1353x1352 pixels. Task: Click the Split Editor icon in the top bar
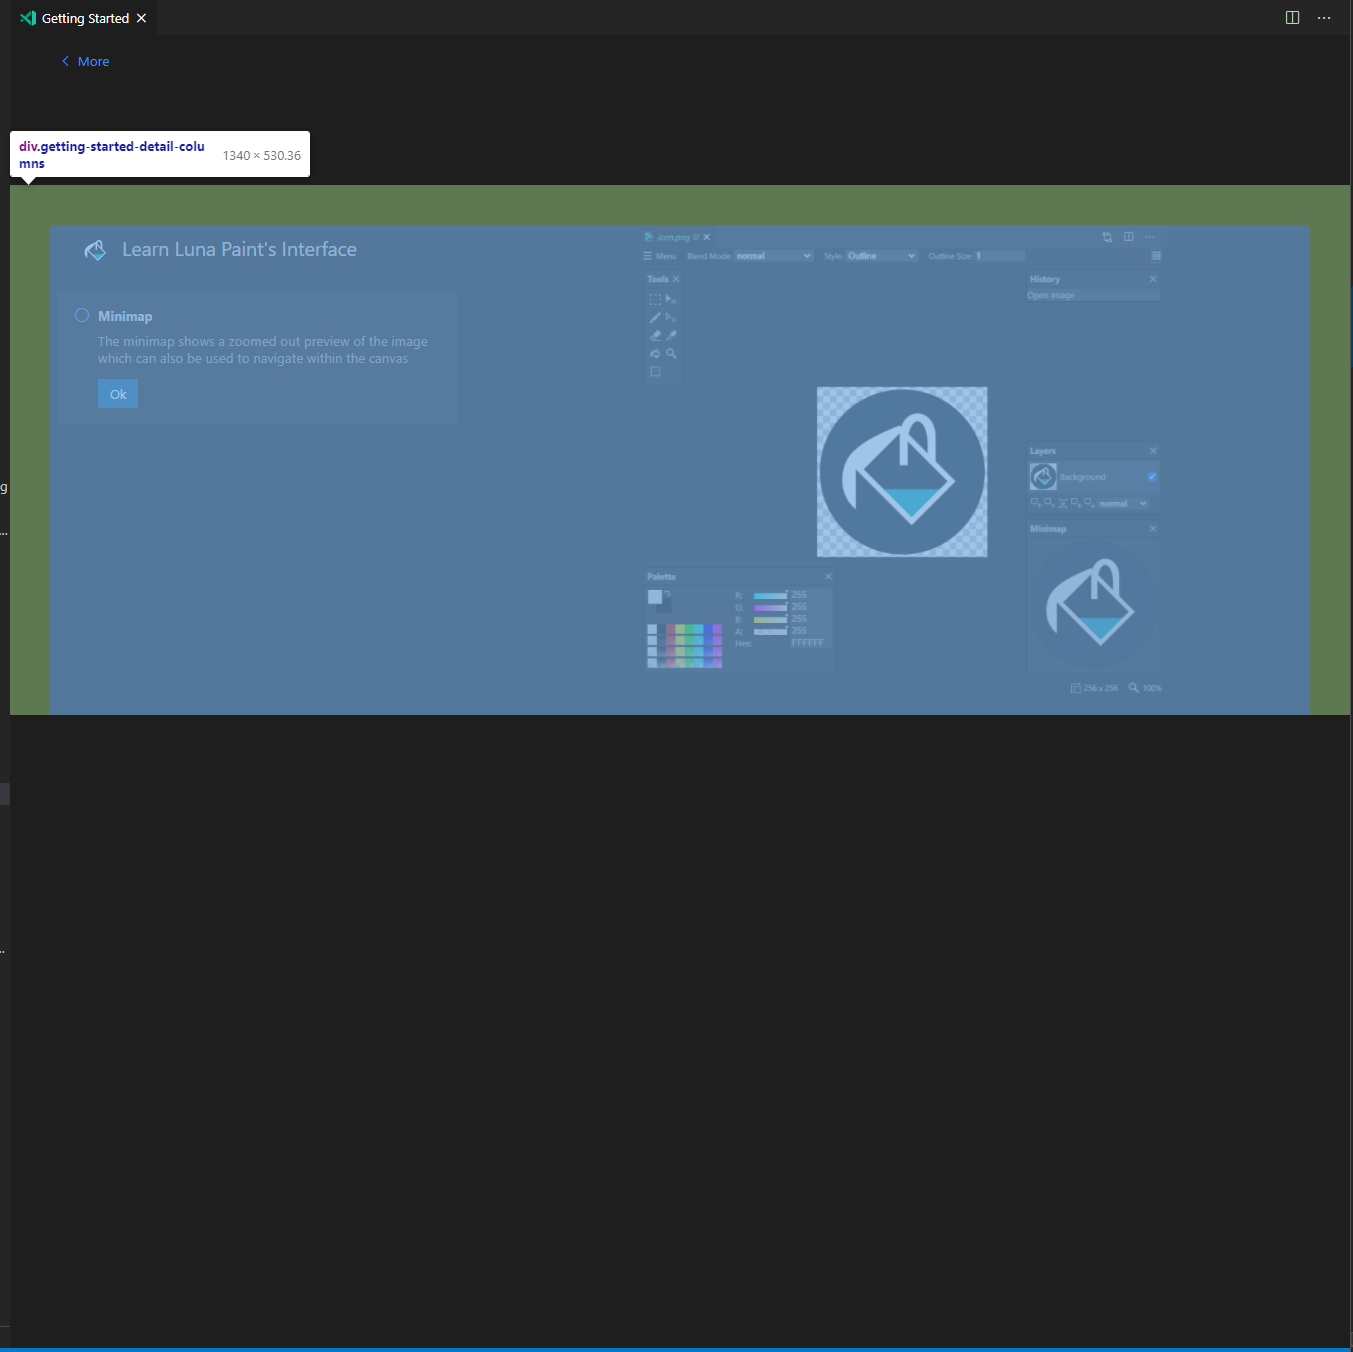[x=1292, y=18]
